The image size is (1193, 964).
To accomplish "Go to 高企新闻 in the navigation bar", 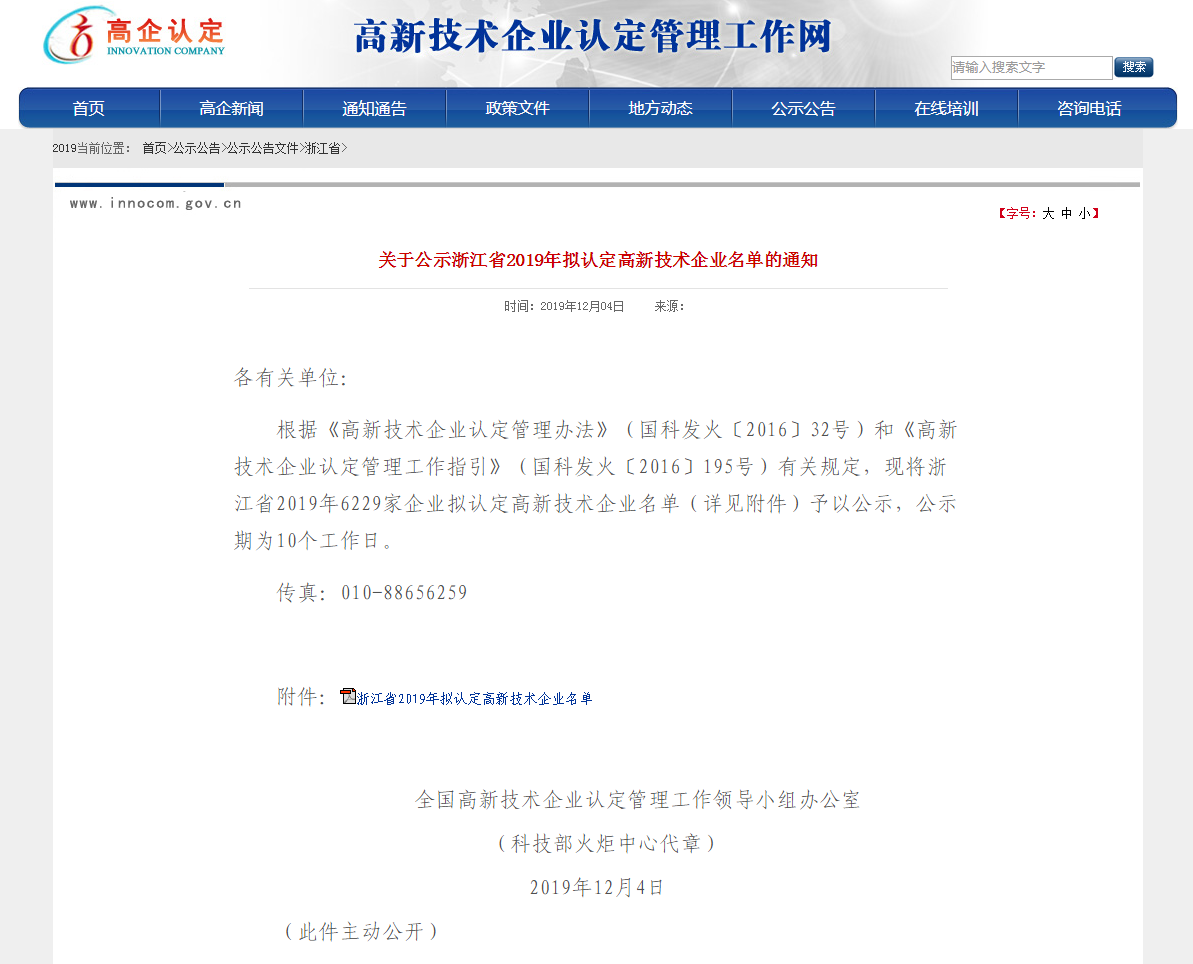I will point(231,109).
